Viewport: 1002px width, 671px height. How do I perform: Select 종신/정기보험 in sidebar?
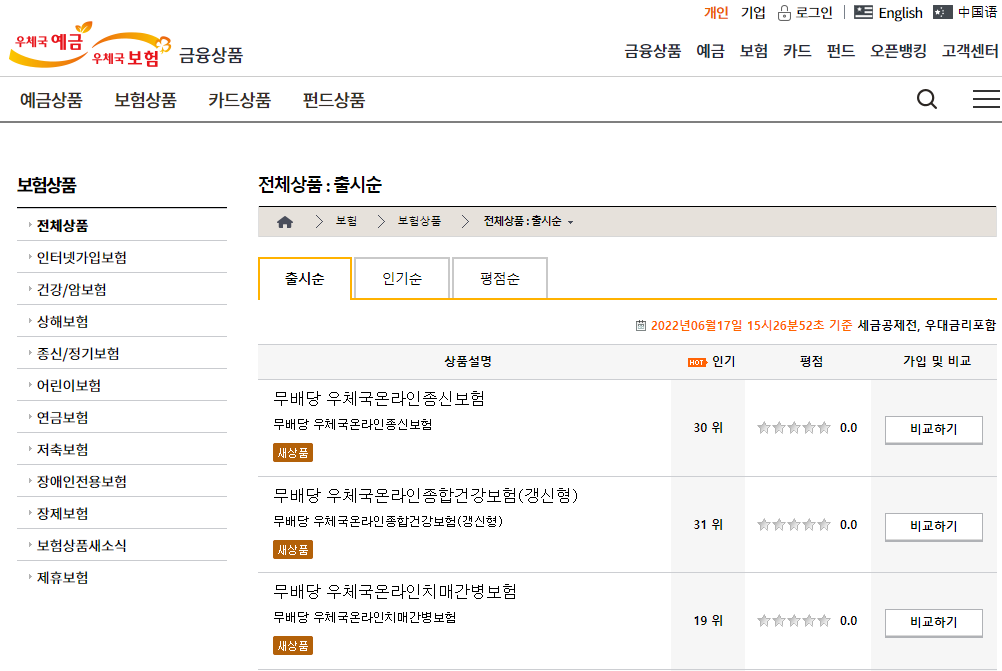coord(77,353)
